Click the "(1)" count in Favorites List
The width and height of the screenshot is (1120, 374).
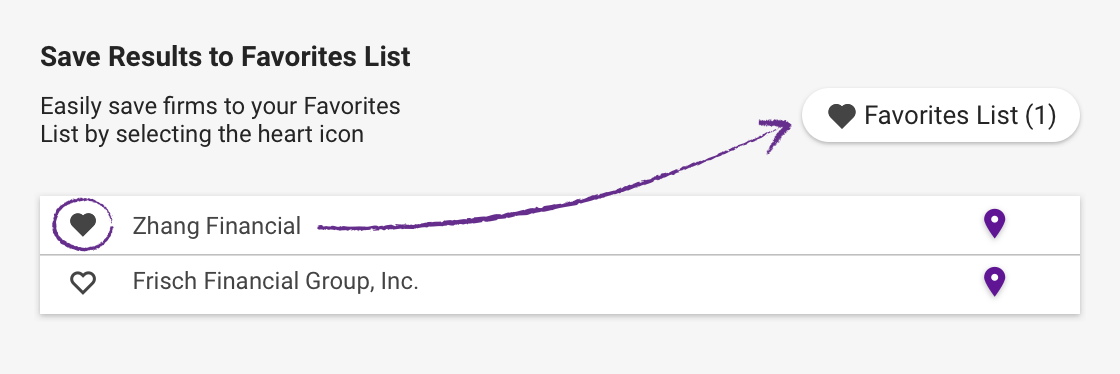pos(1040,115)
